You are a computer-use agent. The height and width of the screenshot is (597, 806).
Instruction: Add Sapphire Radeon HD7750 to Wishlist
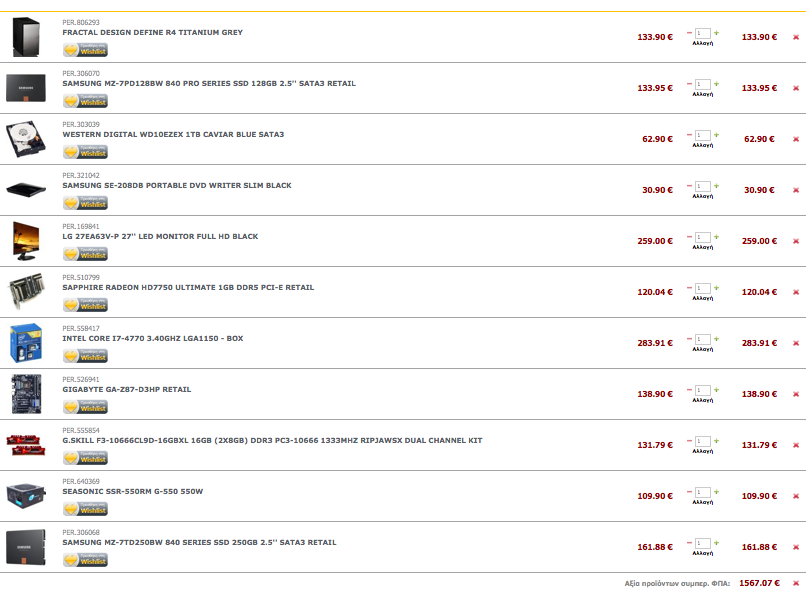[85, 304]
